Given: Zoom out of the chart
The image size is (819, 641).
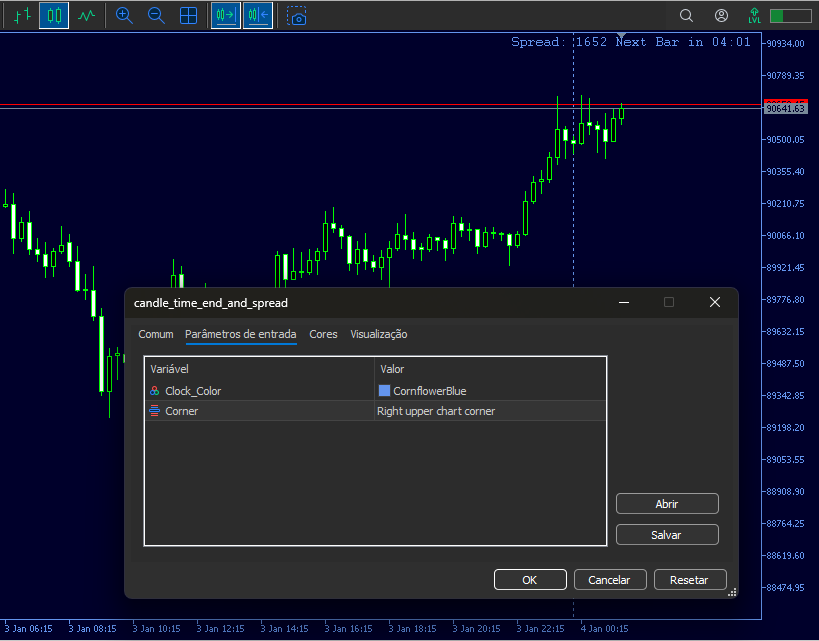Looking at the screenshot, I should click(156, 15).
